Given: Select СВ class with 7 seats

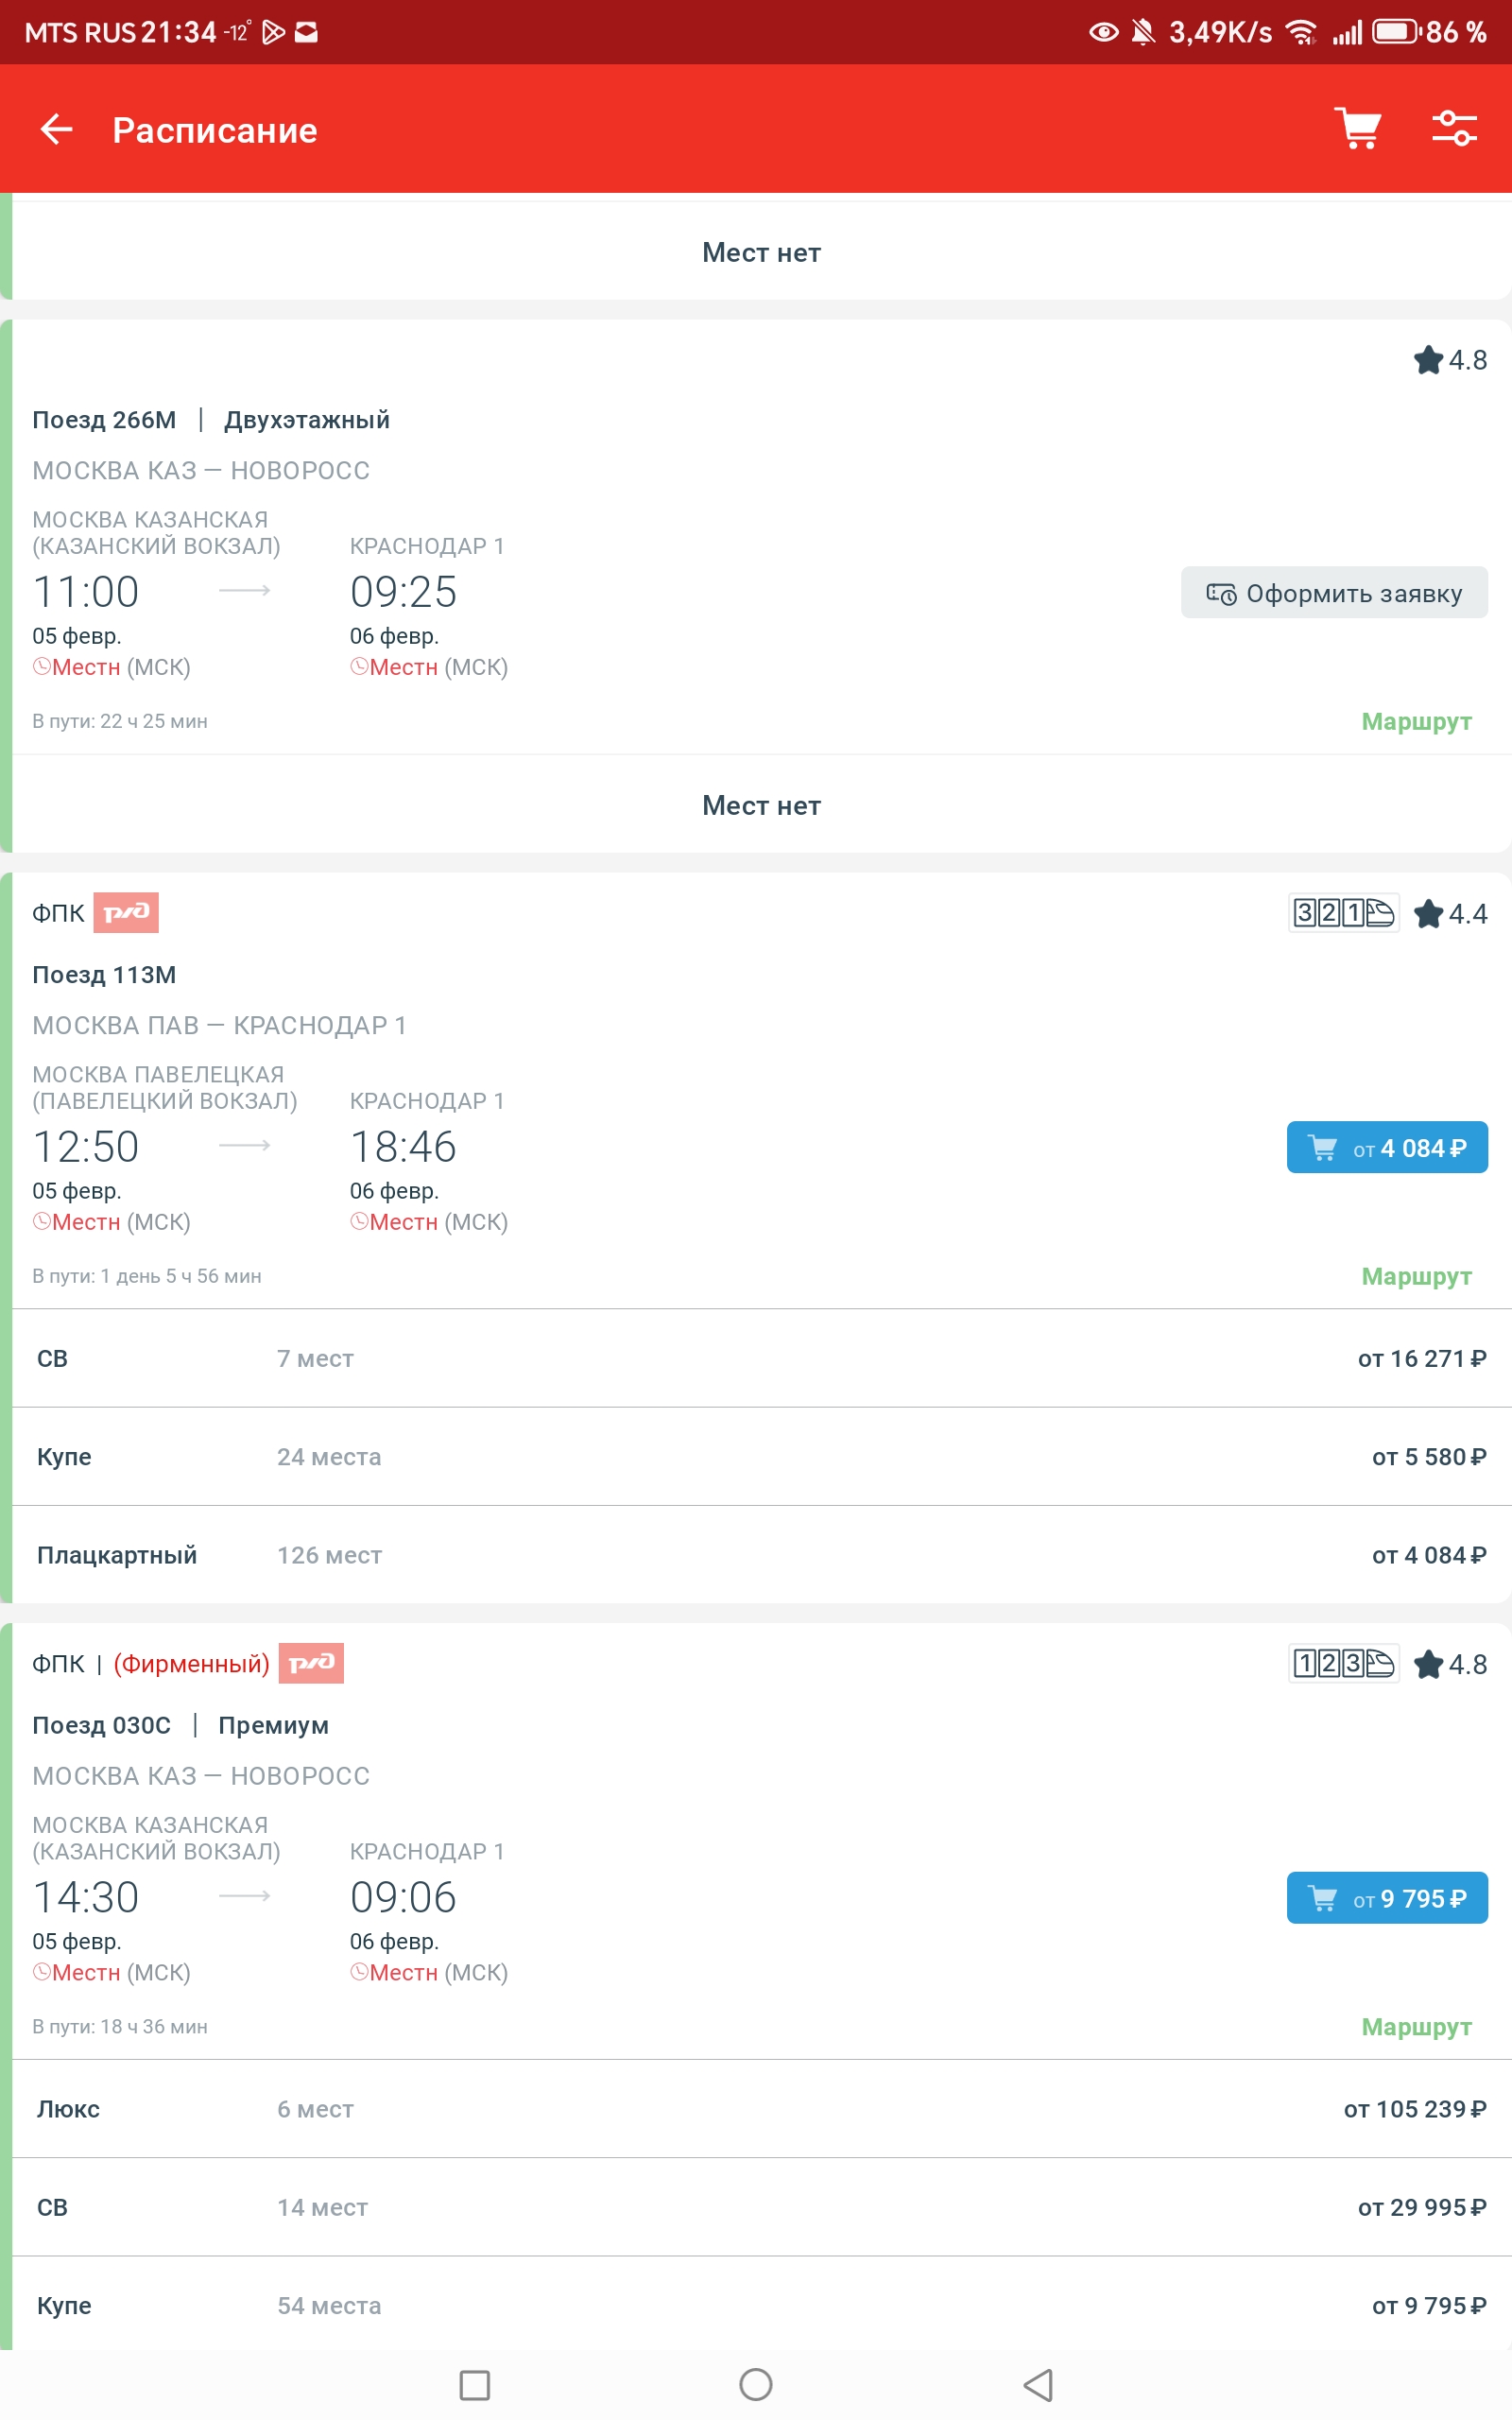Looking at the screenshot, I should (760, 1358).
